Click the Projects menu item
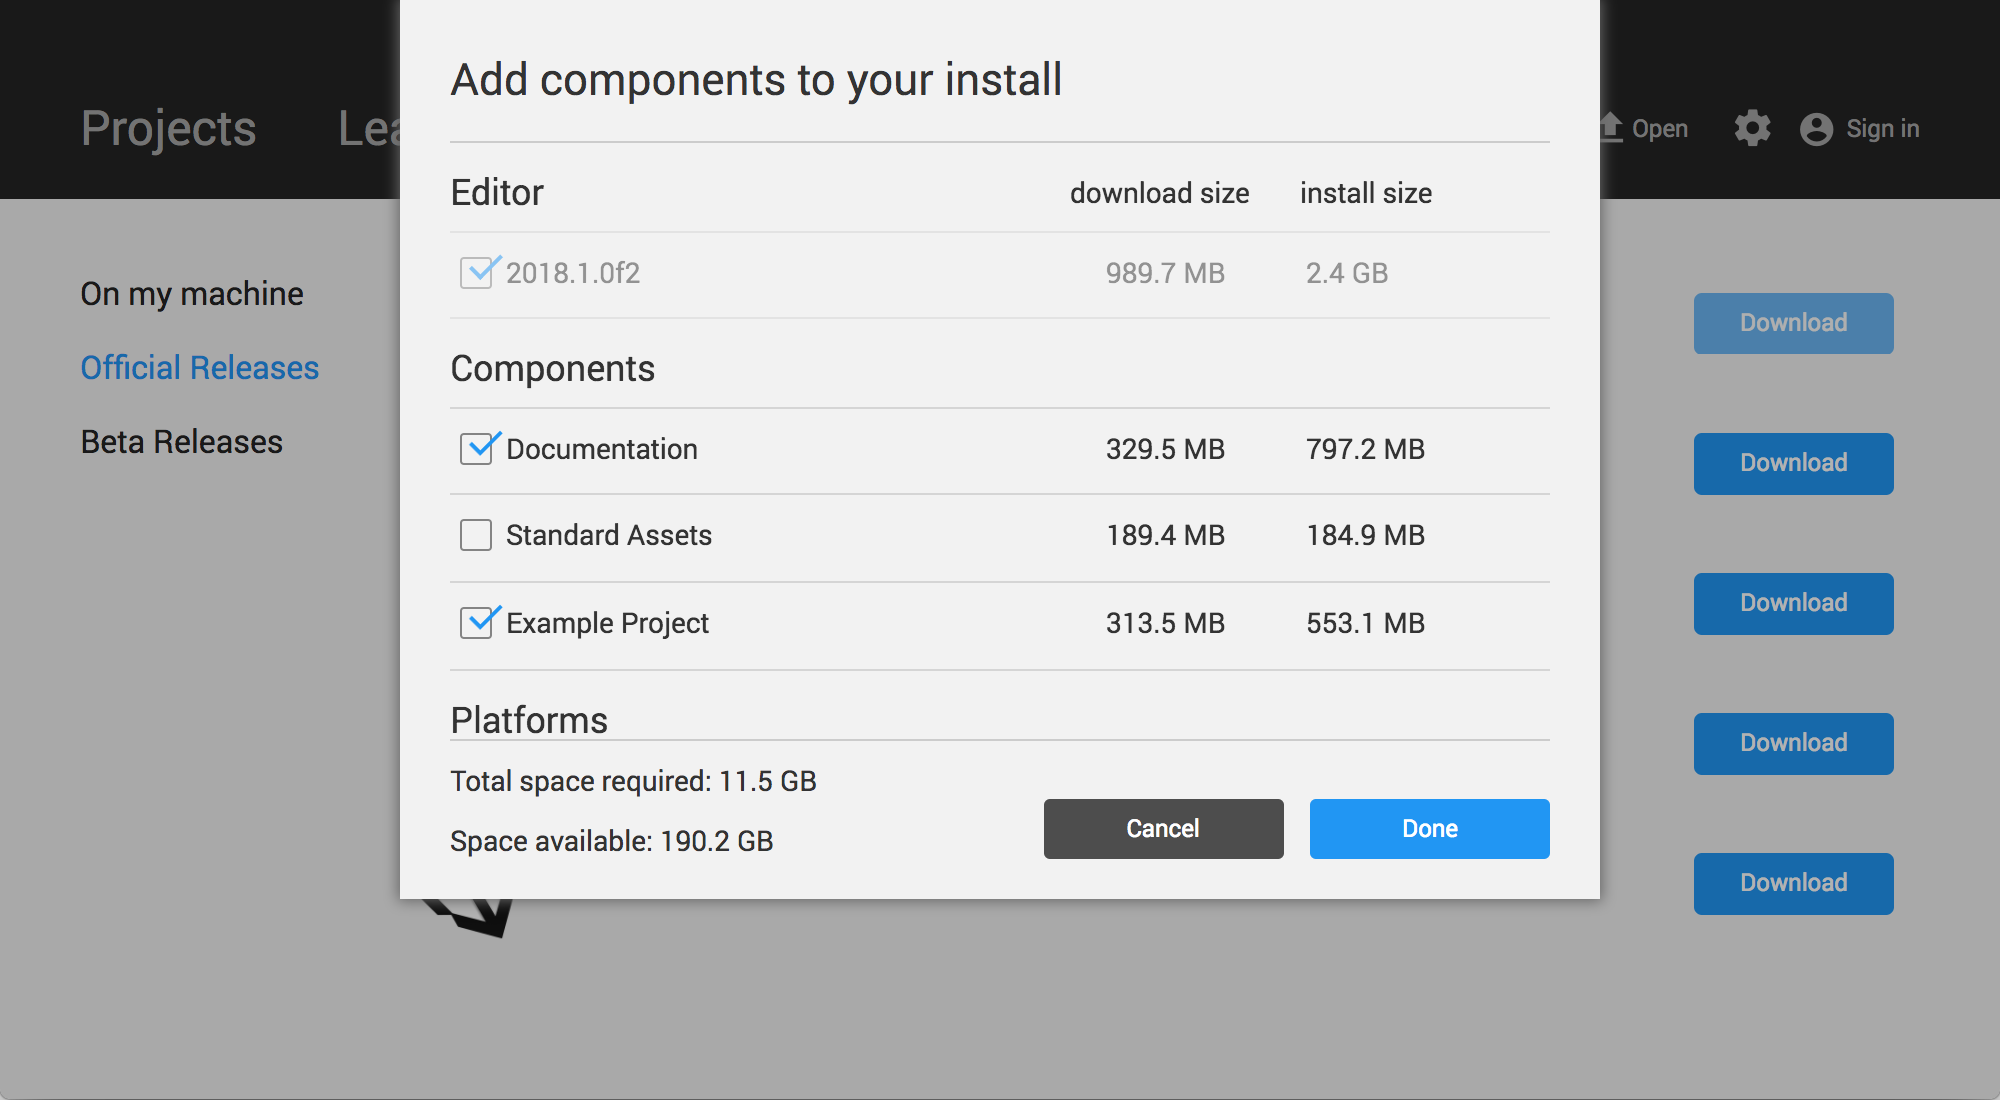Viewport: 2000px width, 1100px height. pos(167,127)
